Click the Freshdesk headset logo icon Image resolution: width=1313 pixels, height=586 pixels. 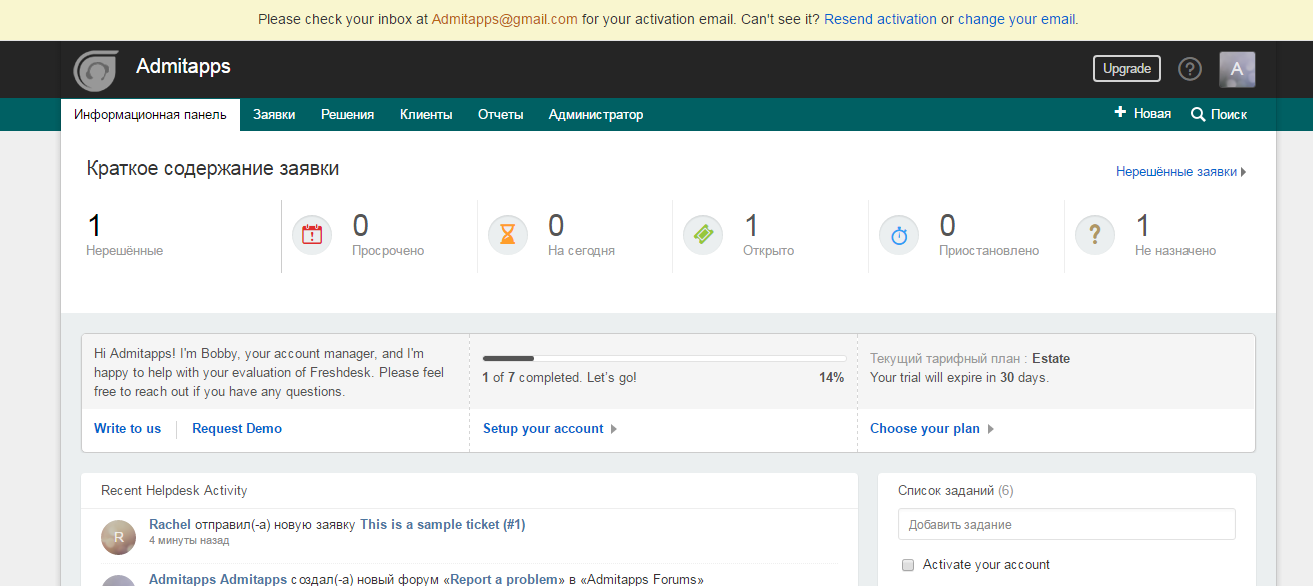point(96,70)
